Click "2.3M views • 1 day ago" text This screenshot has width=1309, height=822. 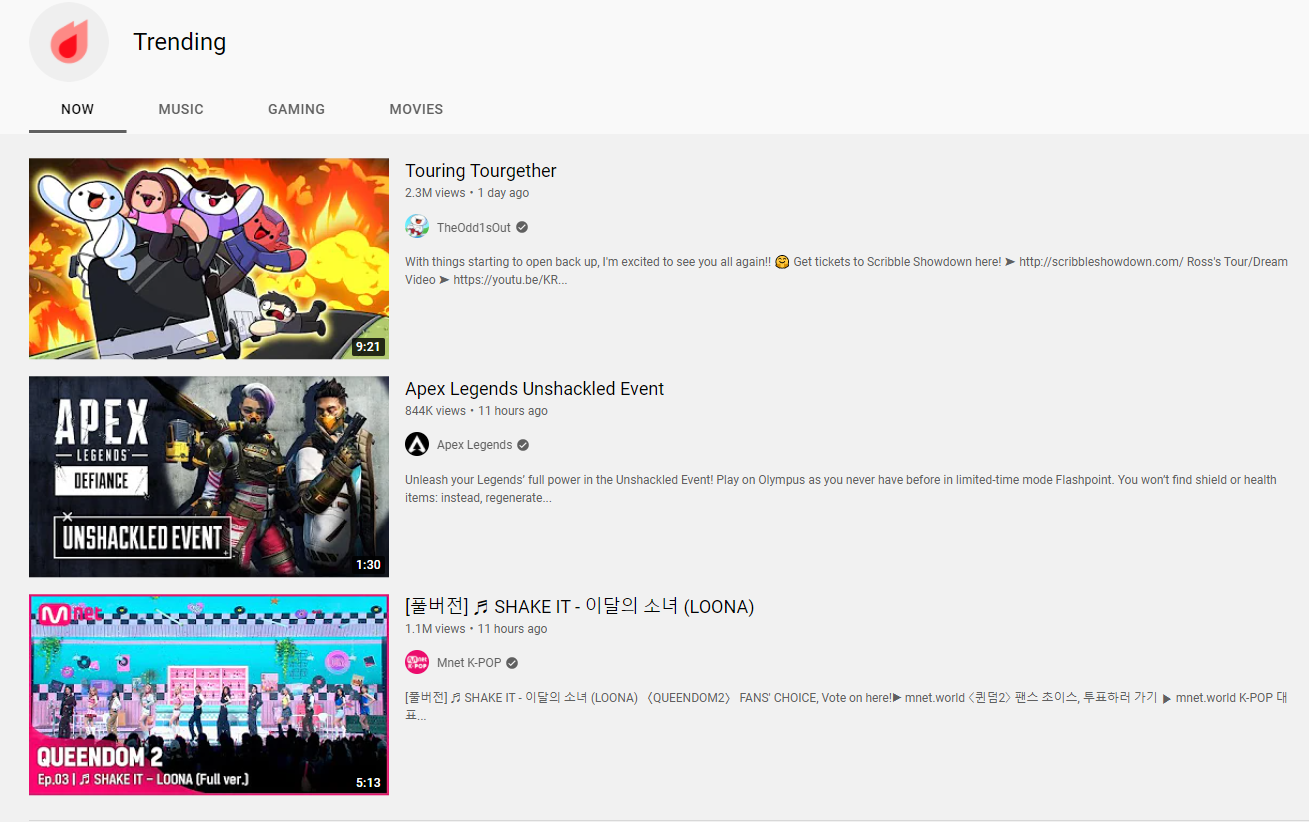point(467,193)
